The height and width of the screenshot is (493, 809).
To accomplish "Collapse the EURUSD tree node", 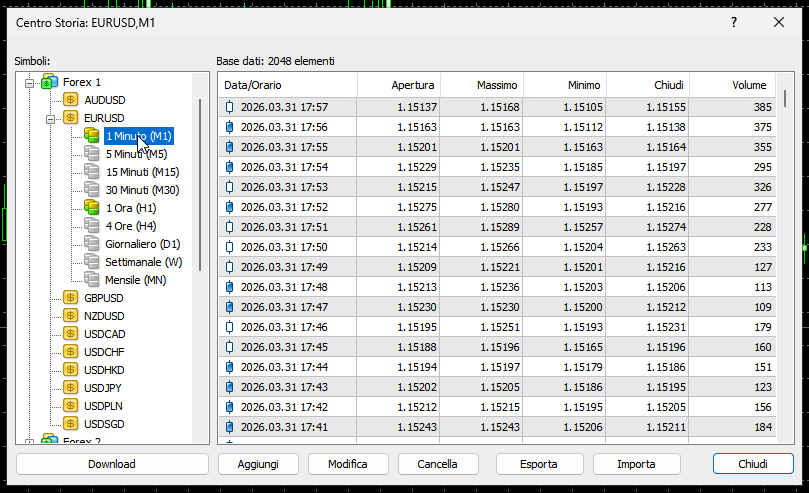I will click(50, 119).
